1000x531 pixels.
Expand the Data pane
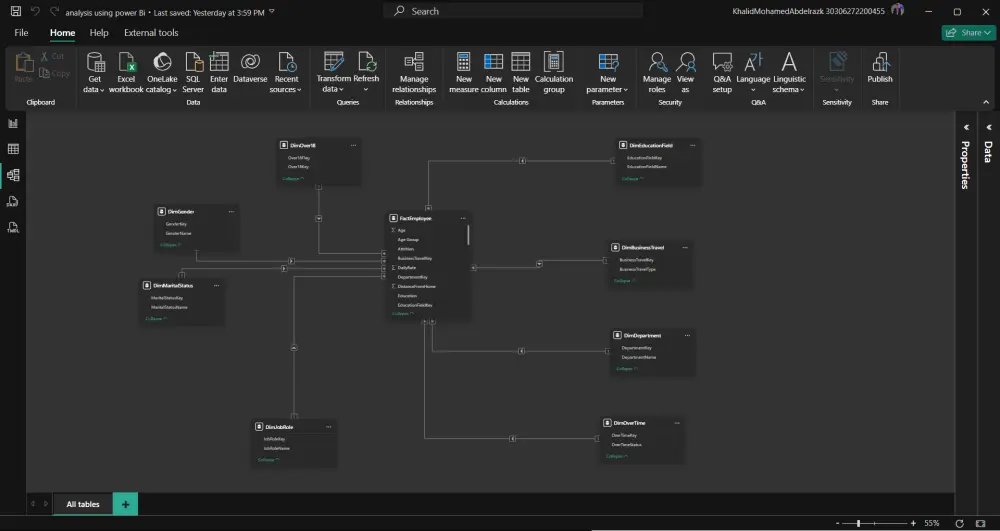click(x=989, y=127)
